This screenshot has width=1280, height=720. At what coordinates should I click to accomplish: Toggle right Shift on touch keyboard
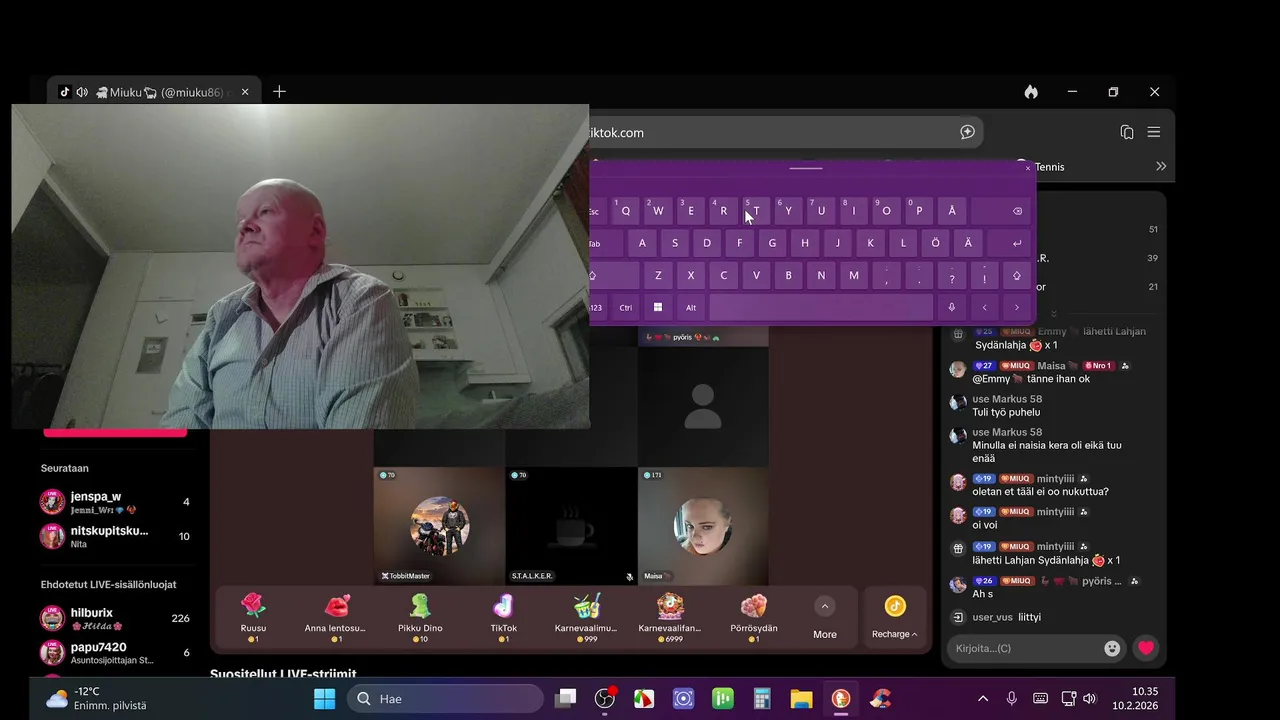[x=1017, y=275]
